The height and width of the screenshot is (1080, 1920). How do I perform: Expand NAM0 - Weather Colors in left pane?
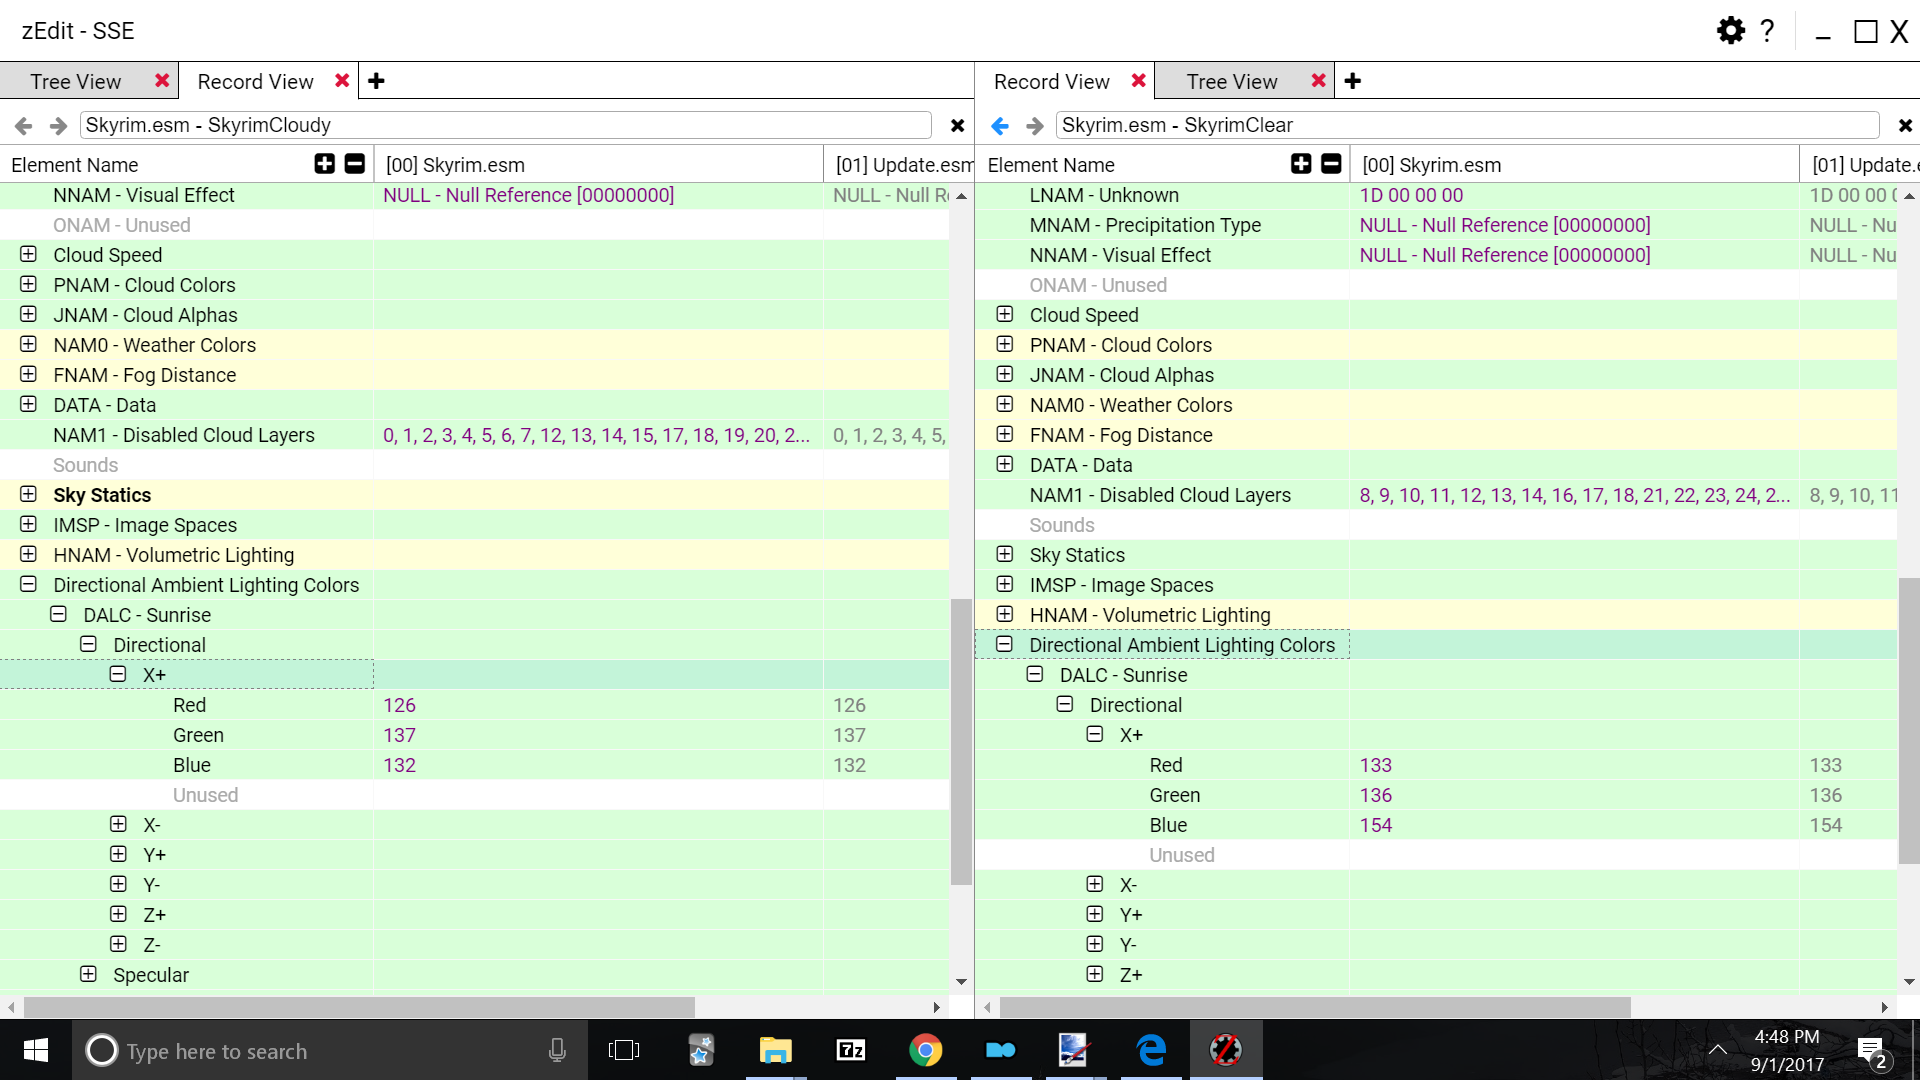pyautogui.click(x=28, y=344)
